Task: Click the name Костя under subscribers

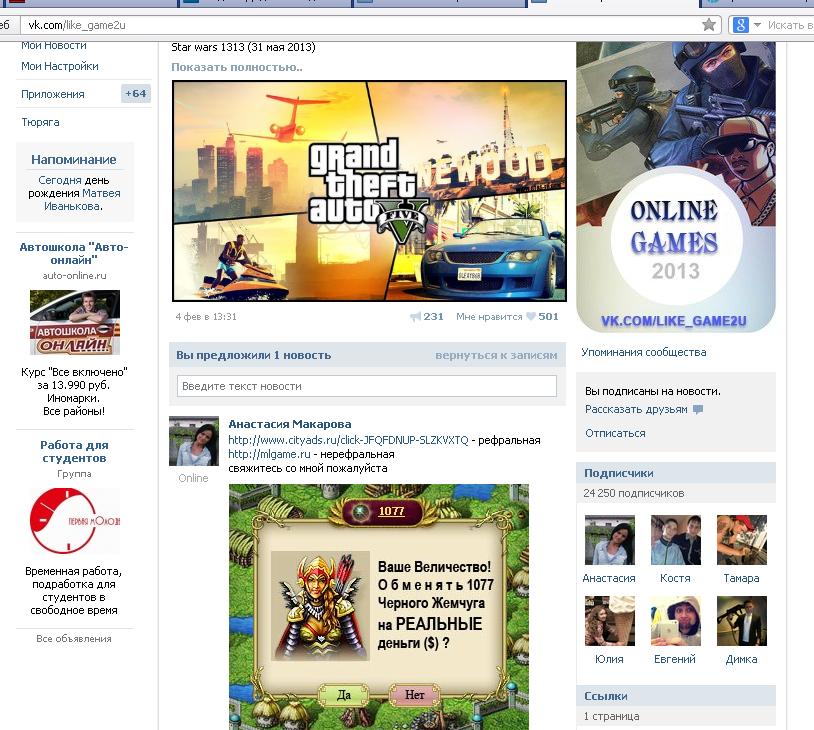Action: pos(675,578)
